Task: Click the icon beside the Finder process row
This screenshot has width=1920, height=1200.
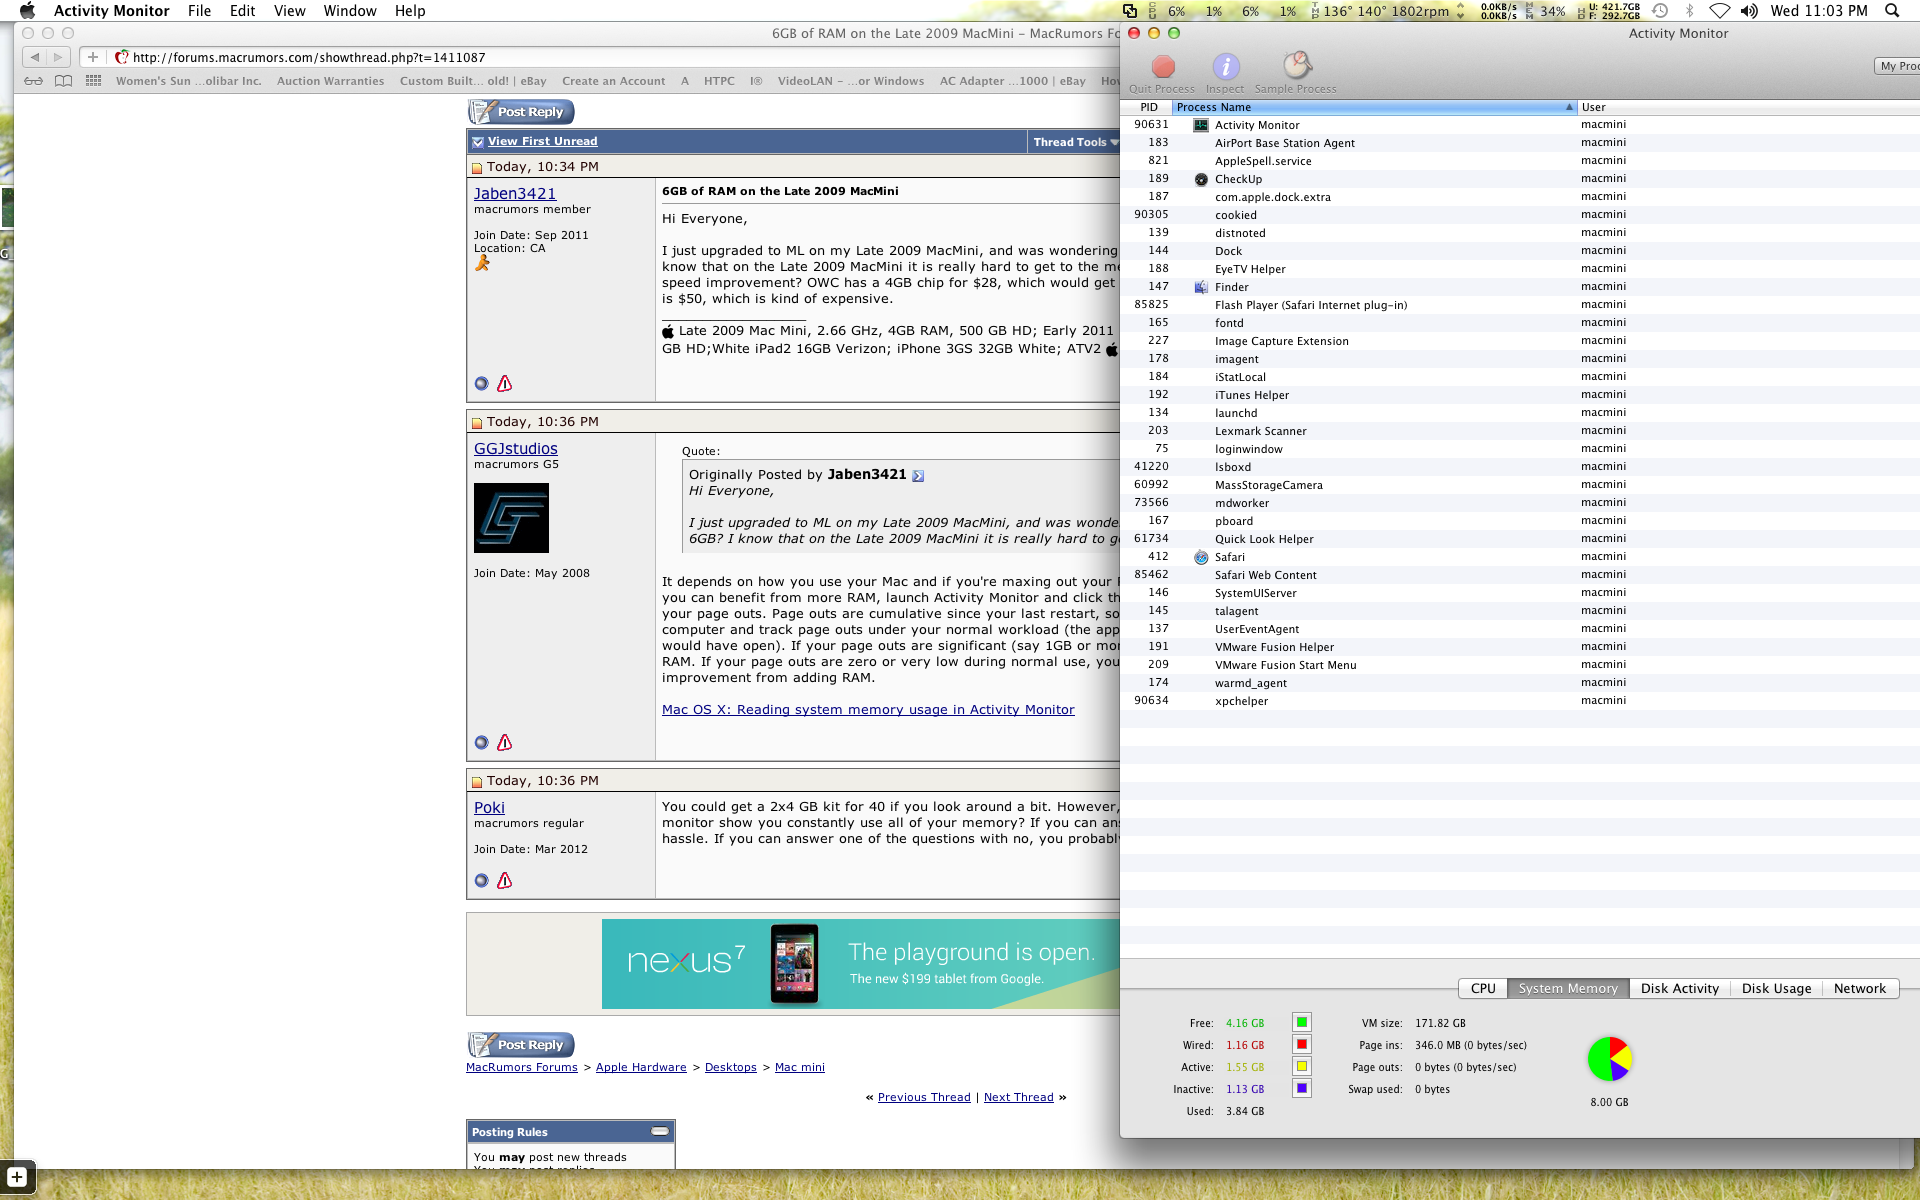Action: pos(1201,287)
